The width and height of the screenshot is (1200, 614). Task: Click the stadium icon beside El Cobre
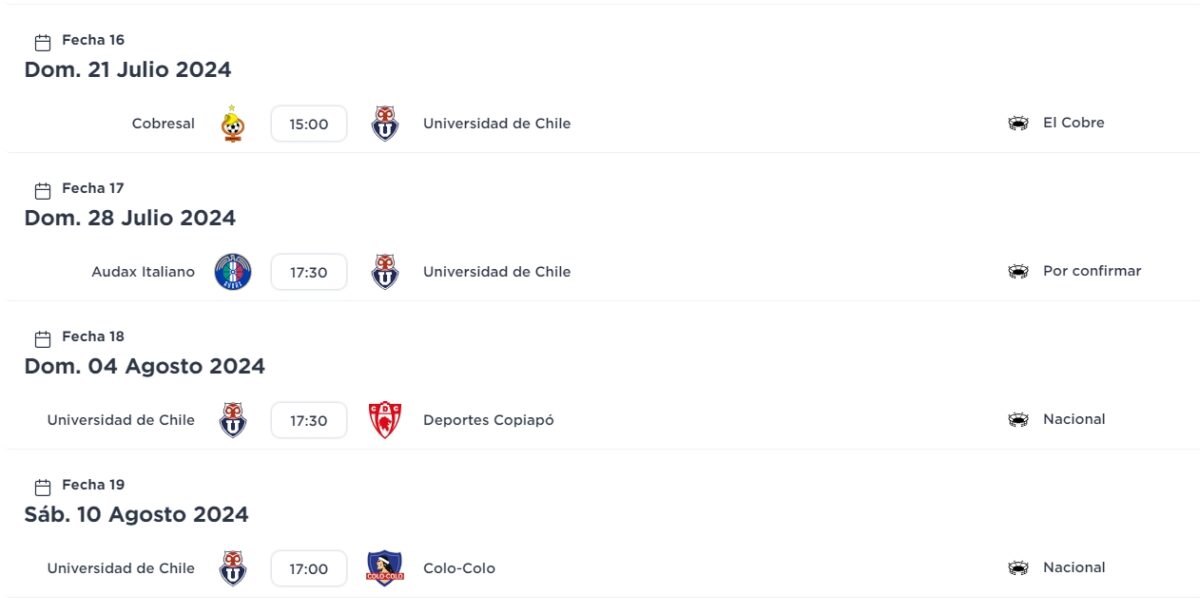point(1018,123)
